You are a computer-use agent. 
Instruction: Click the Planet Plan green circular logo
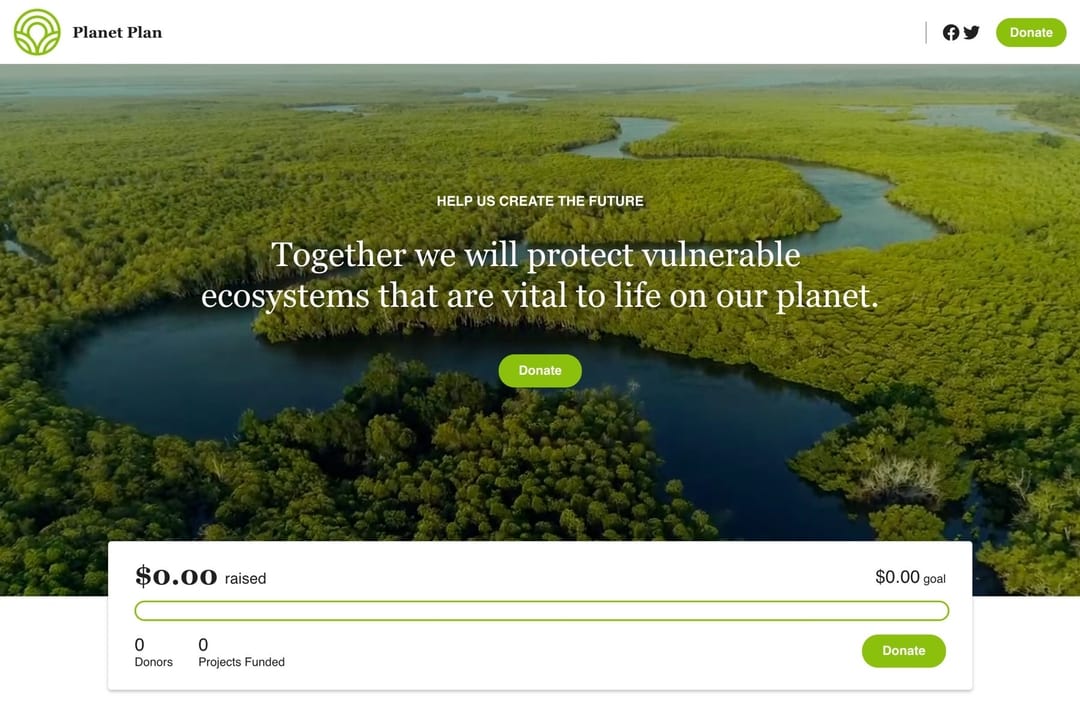click(x=37, y=32)
